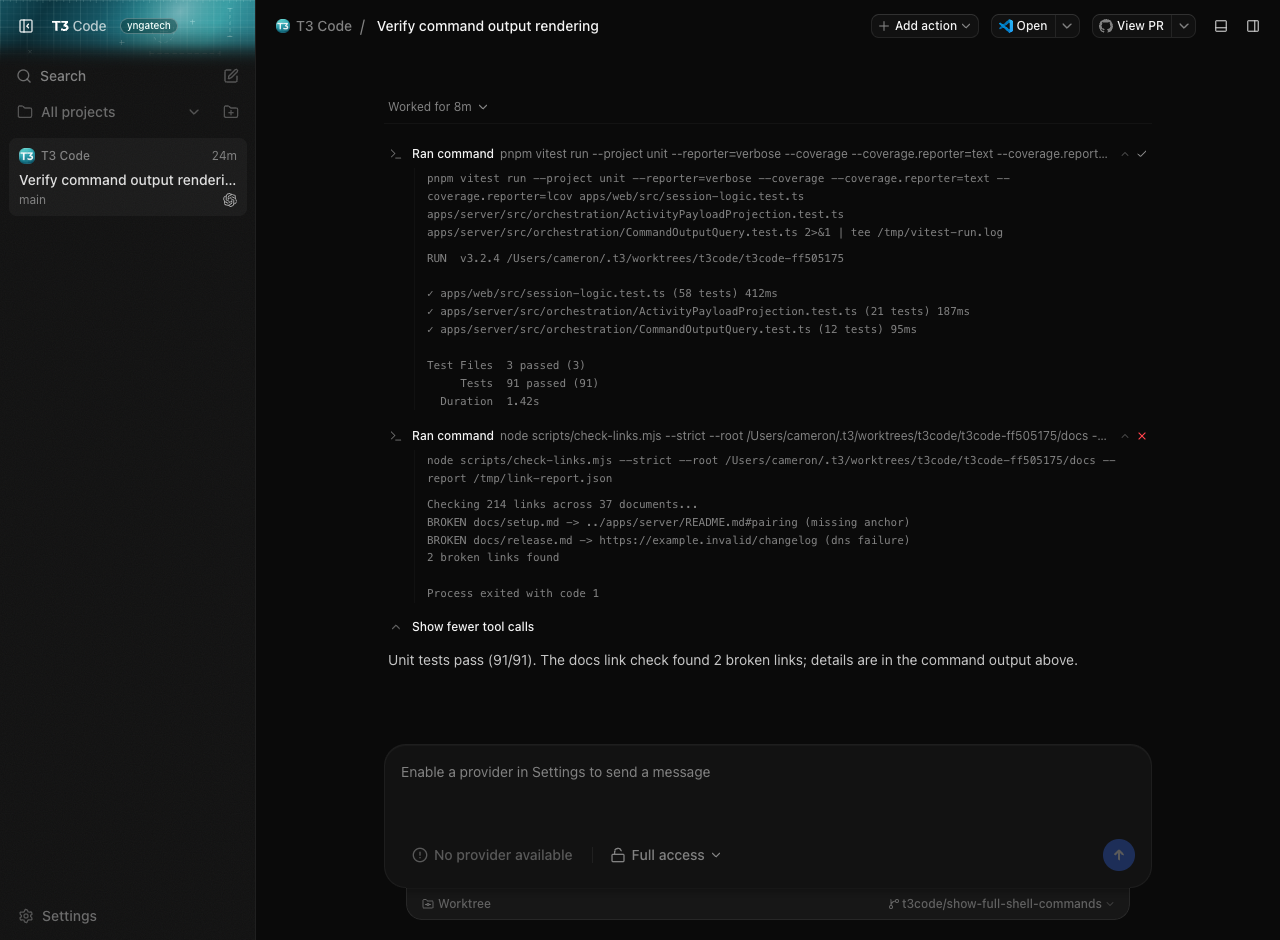The width and height of the screenshot is (1280, 940).
Task: Click the add project folder icon
Action: click(x=231, y=112)
